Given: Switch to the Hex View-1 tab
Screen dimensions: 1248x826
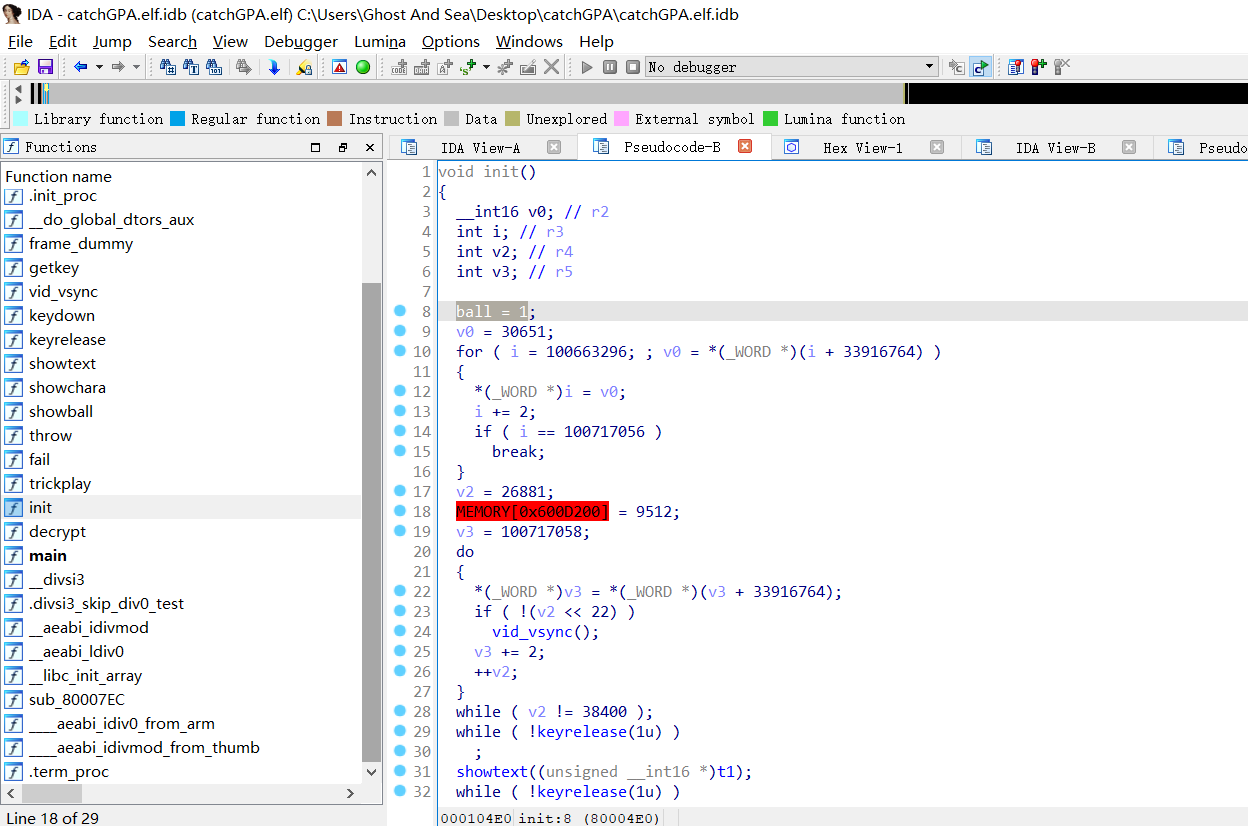Looking at the screenshot, I should (x=862, y=147).
